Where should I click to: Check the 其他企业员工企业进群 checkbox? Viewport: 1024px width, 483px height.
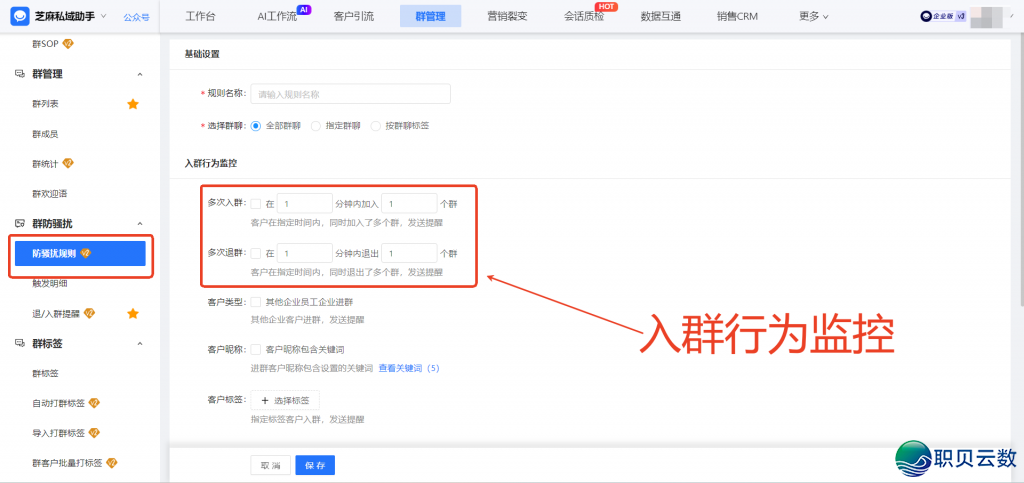tap(256, 302)
